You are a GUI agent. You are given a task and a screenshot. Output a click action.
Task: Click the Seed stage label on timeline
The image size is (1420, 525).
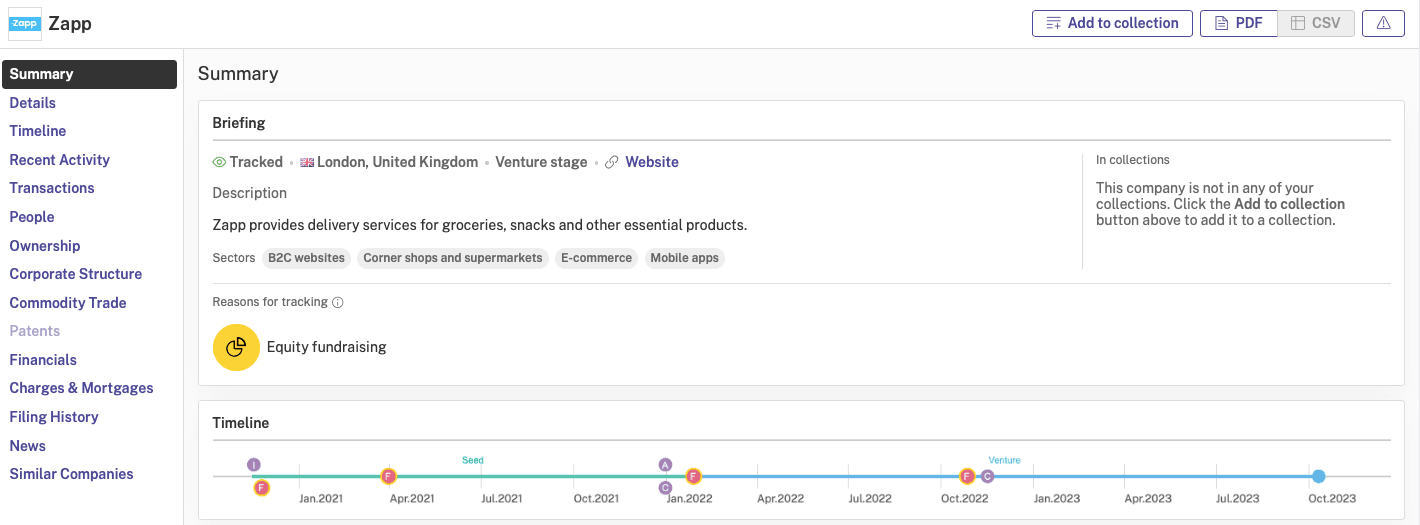[473, 460]
